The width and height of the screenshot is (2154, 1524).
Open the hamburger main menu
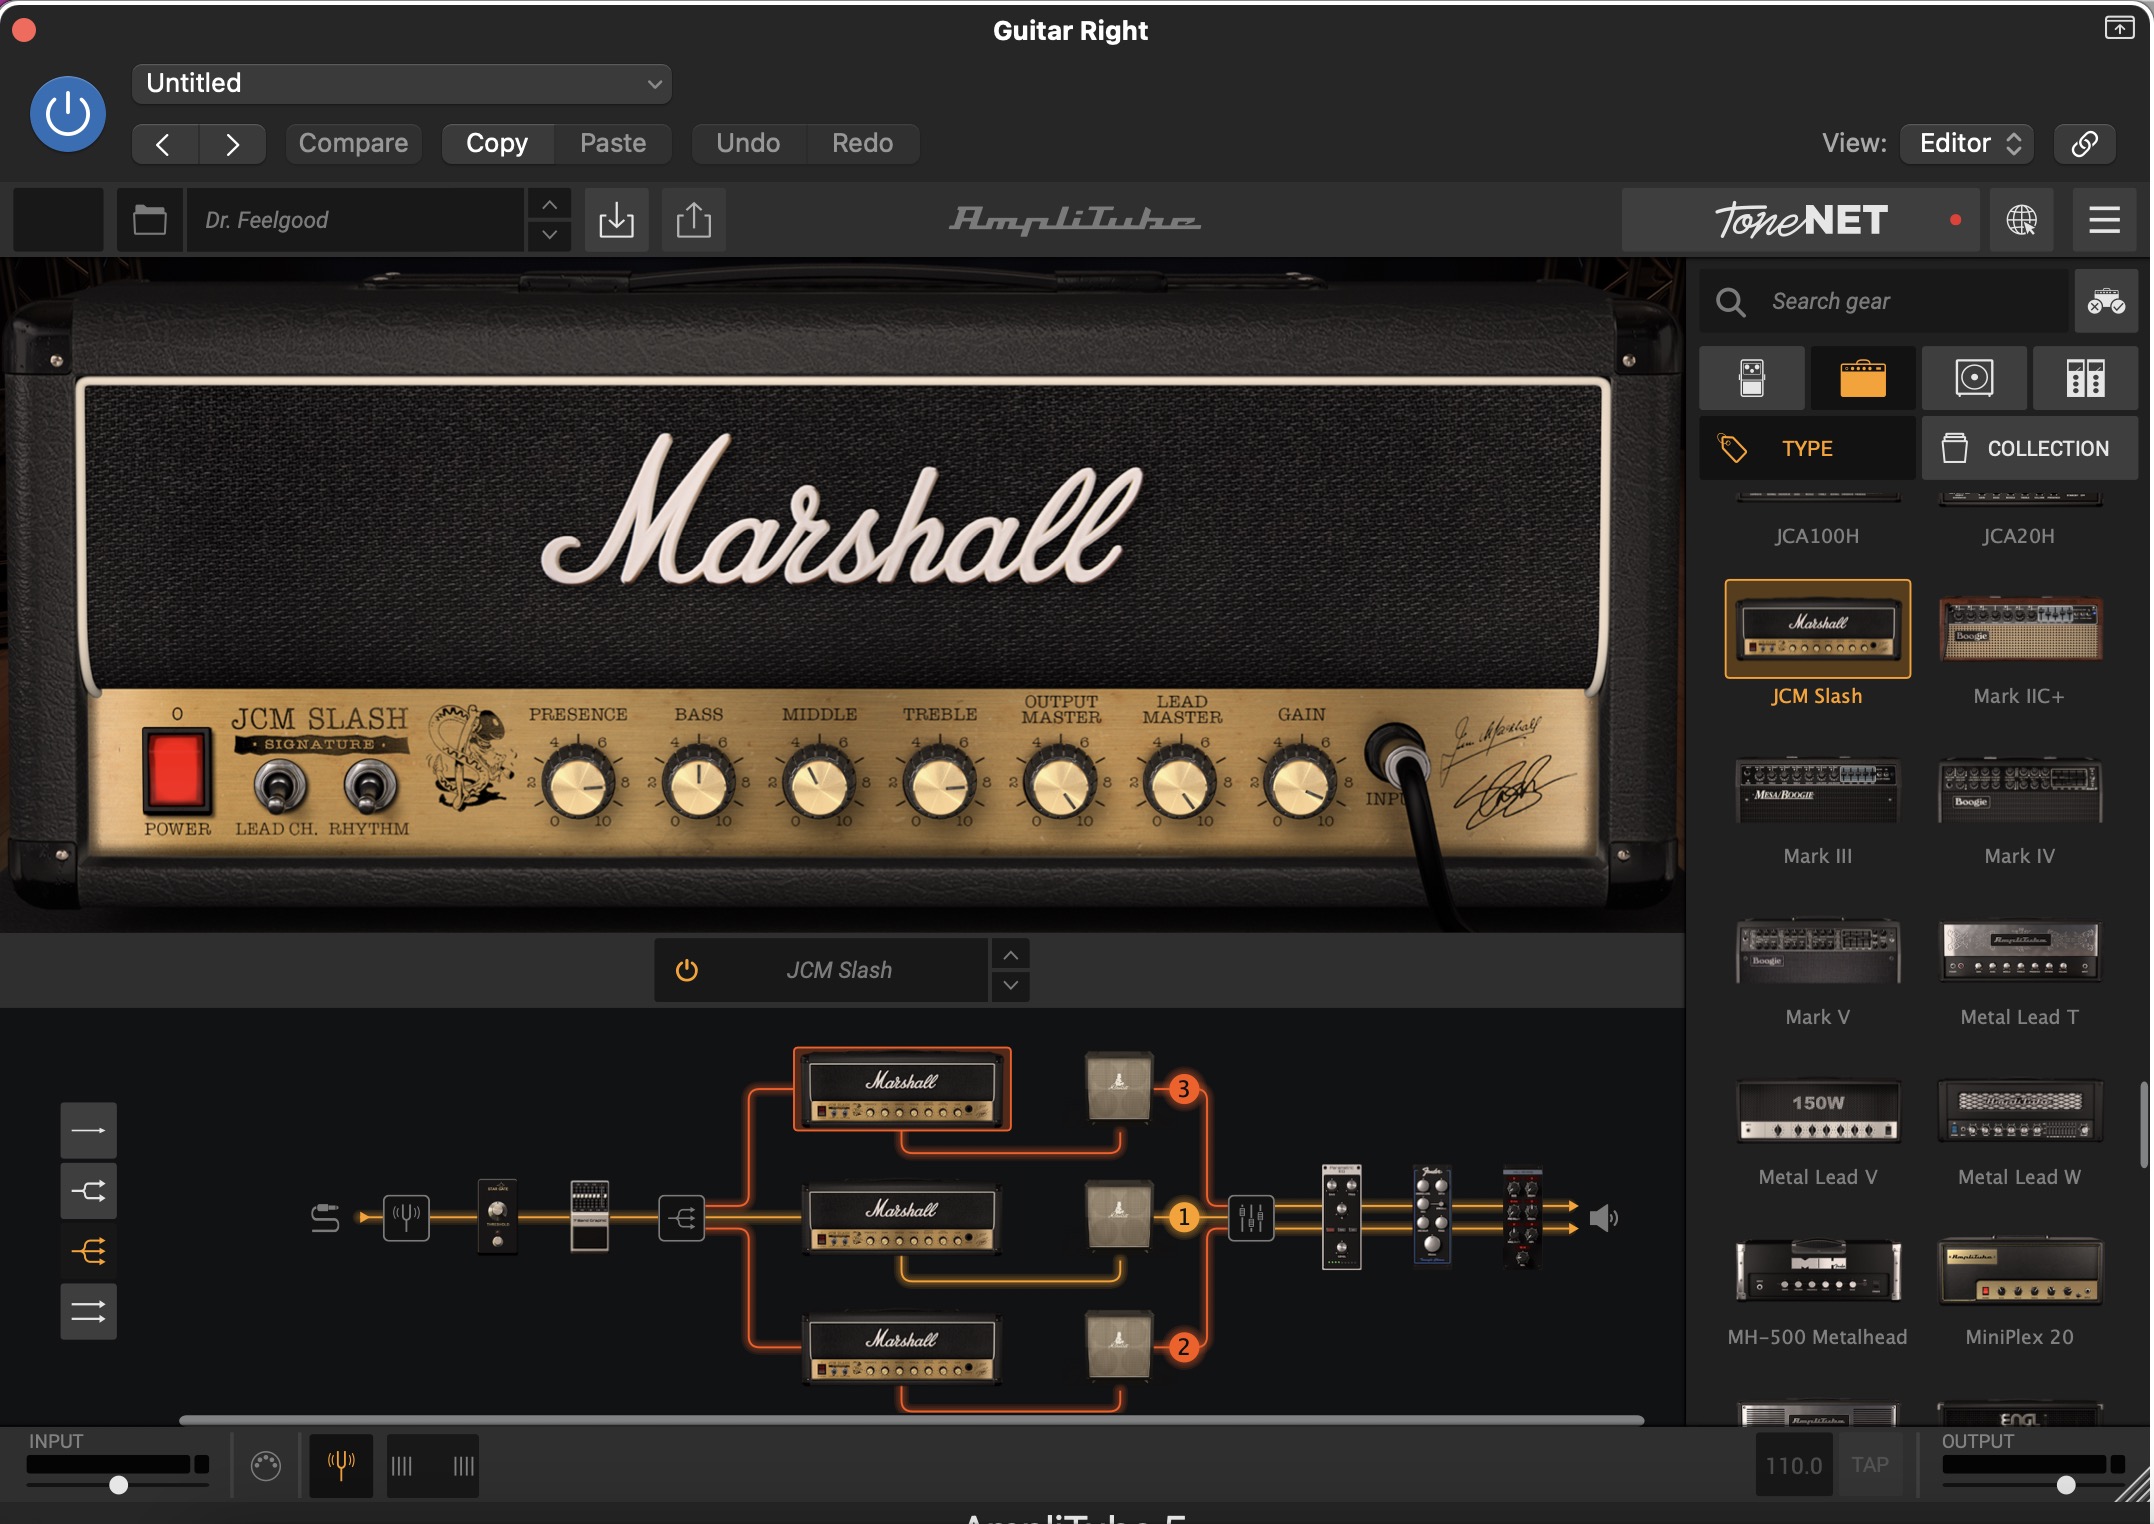pyautogui.click(x=2104, y=219)
